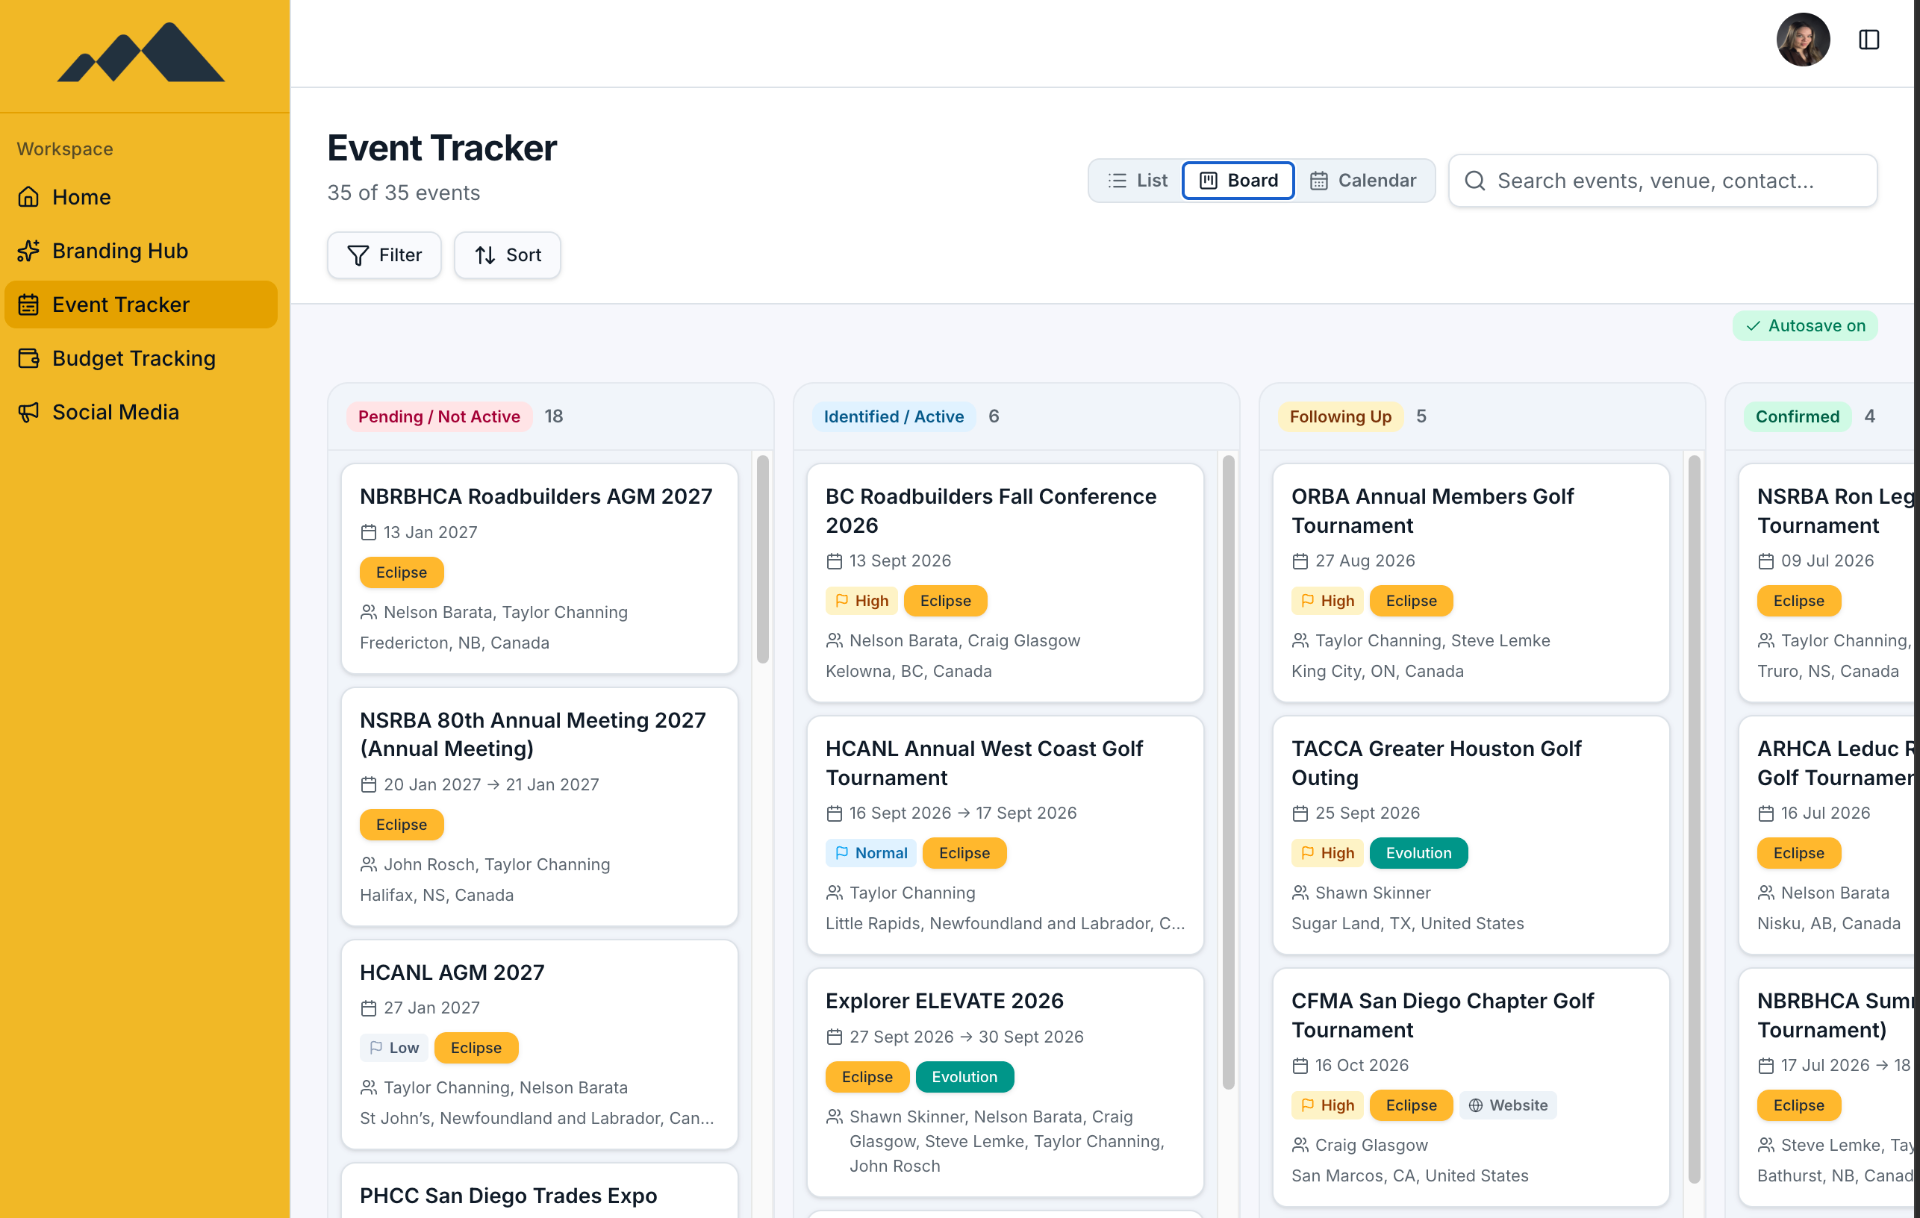Click the magnifier search icon
Image resolution: width=1920 pixels, height=1218 pixels.
(1475, 181)
